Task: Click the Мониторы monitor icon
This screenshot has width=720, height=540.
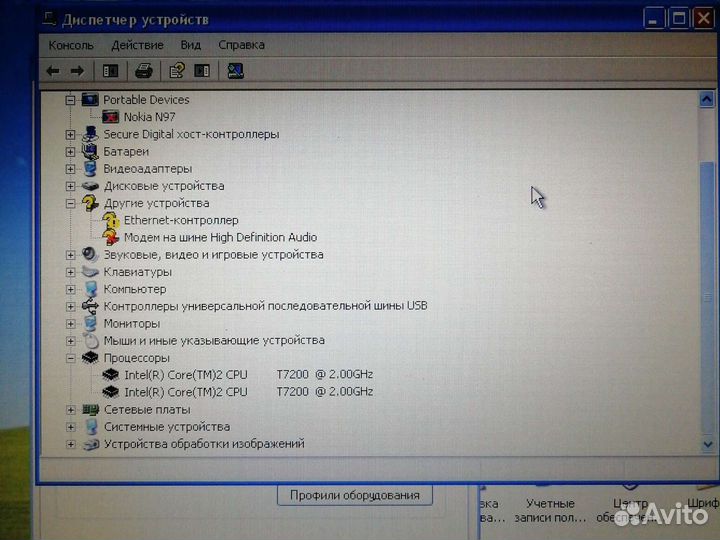Action: 90,323
